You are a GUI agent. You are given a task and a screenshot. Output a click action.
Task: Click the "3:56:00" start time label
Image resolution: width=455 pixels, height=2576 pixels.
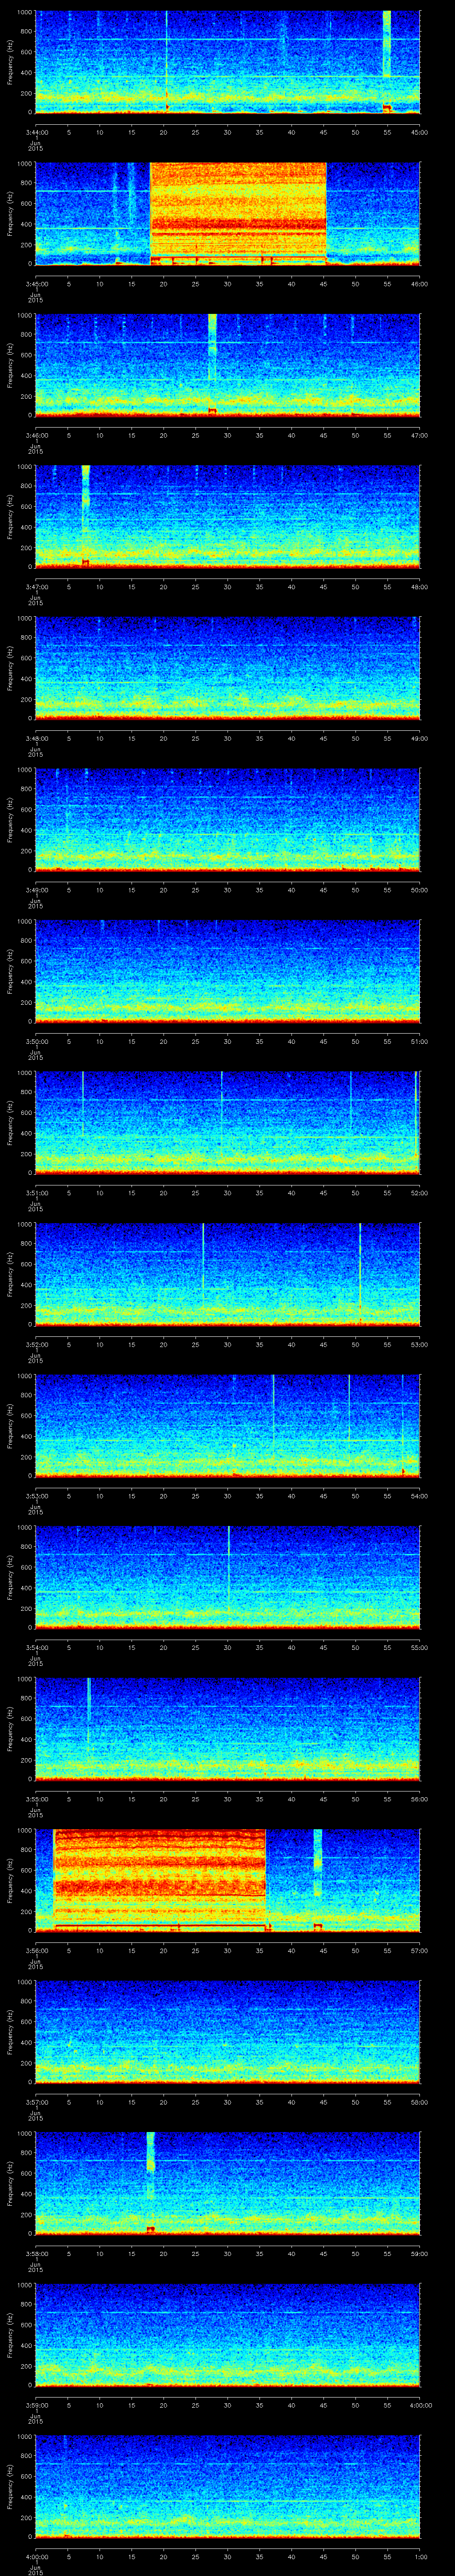click(x=36, y=1950)
